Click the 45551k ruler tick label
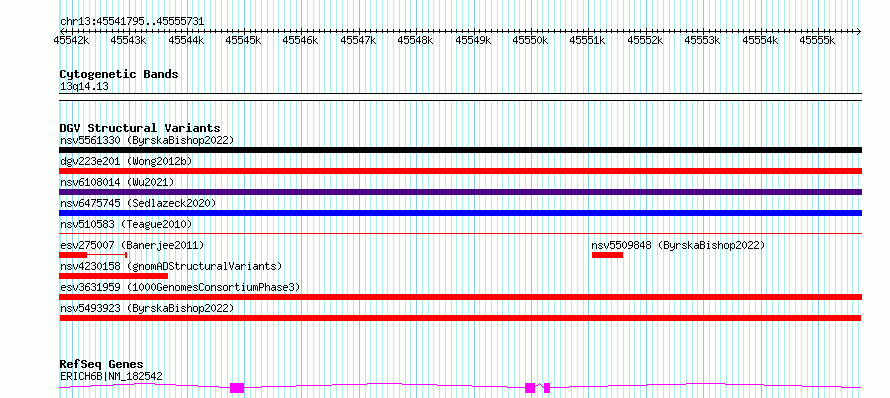This screenshot has width=890, height=398. pos(588,40)
